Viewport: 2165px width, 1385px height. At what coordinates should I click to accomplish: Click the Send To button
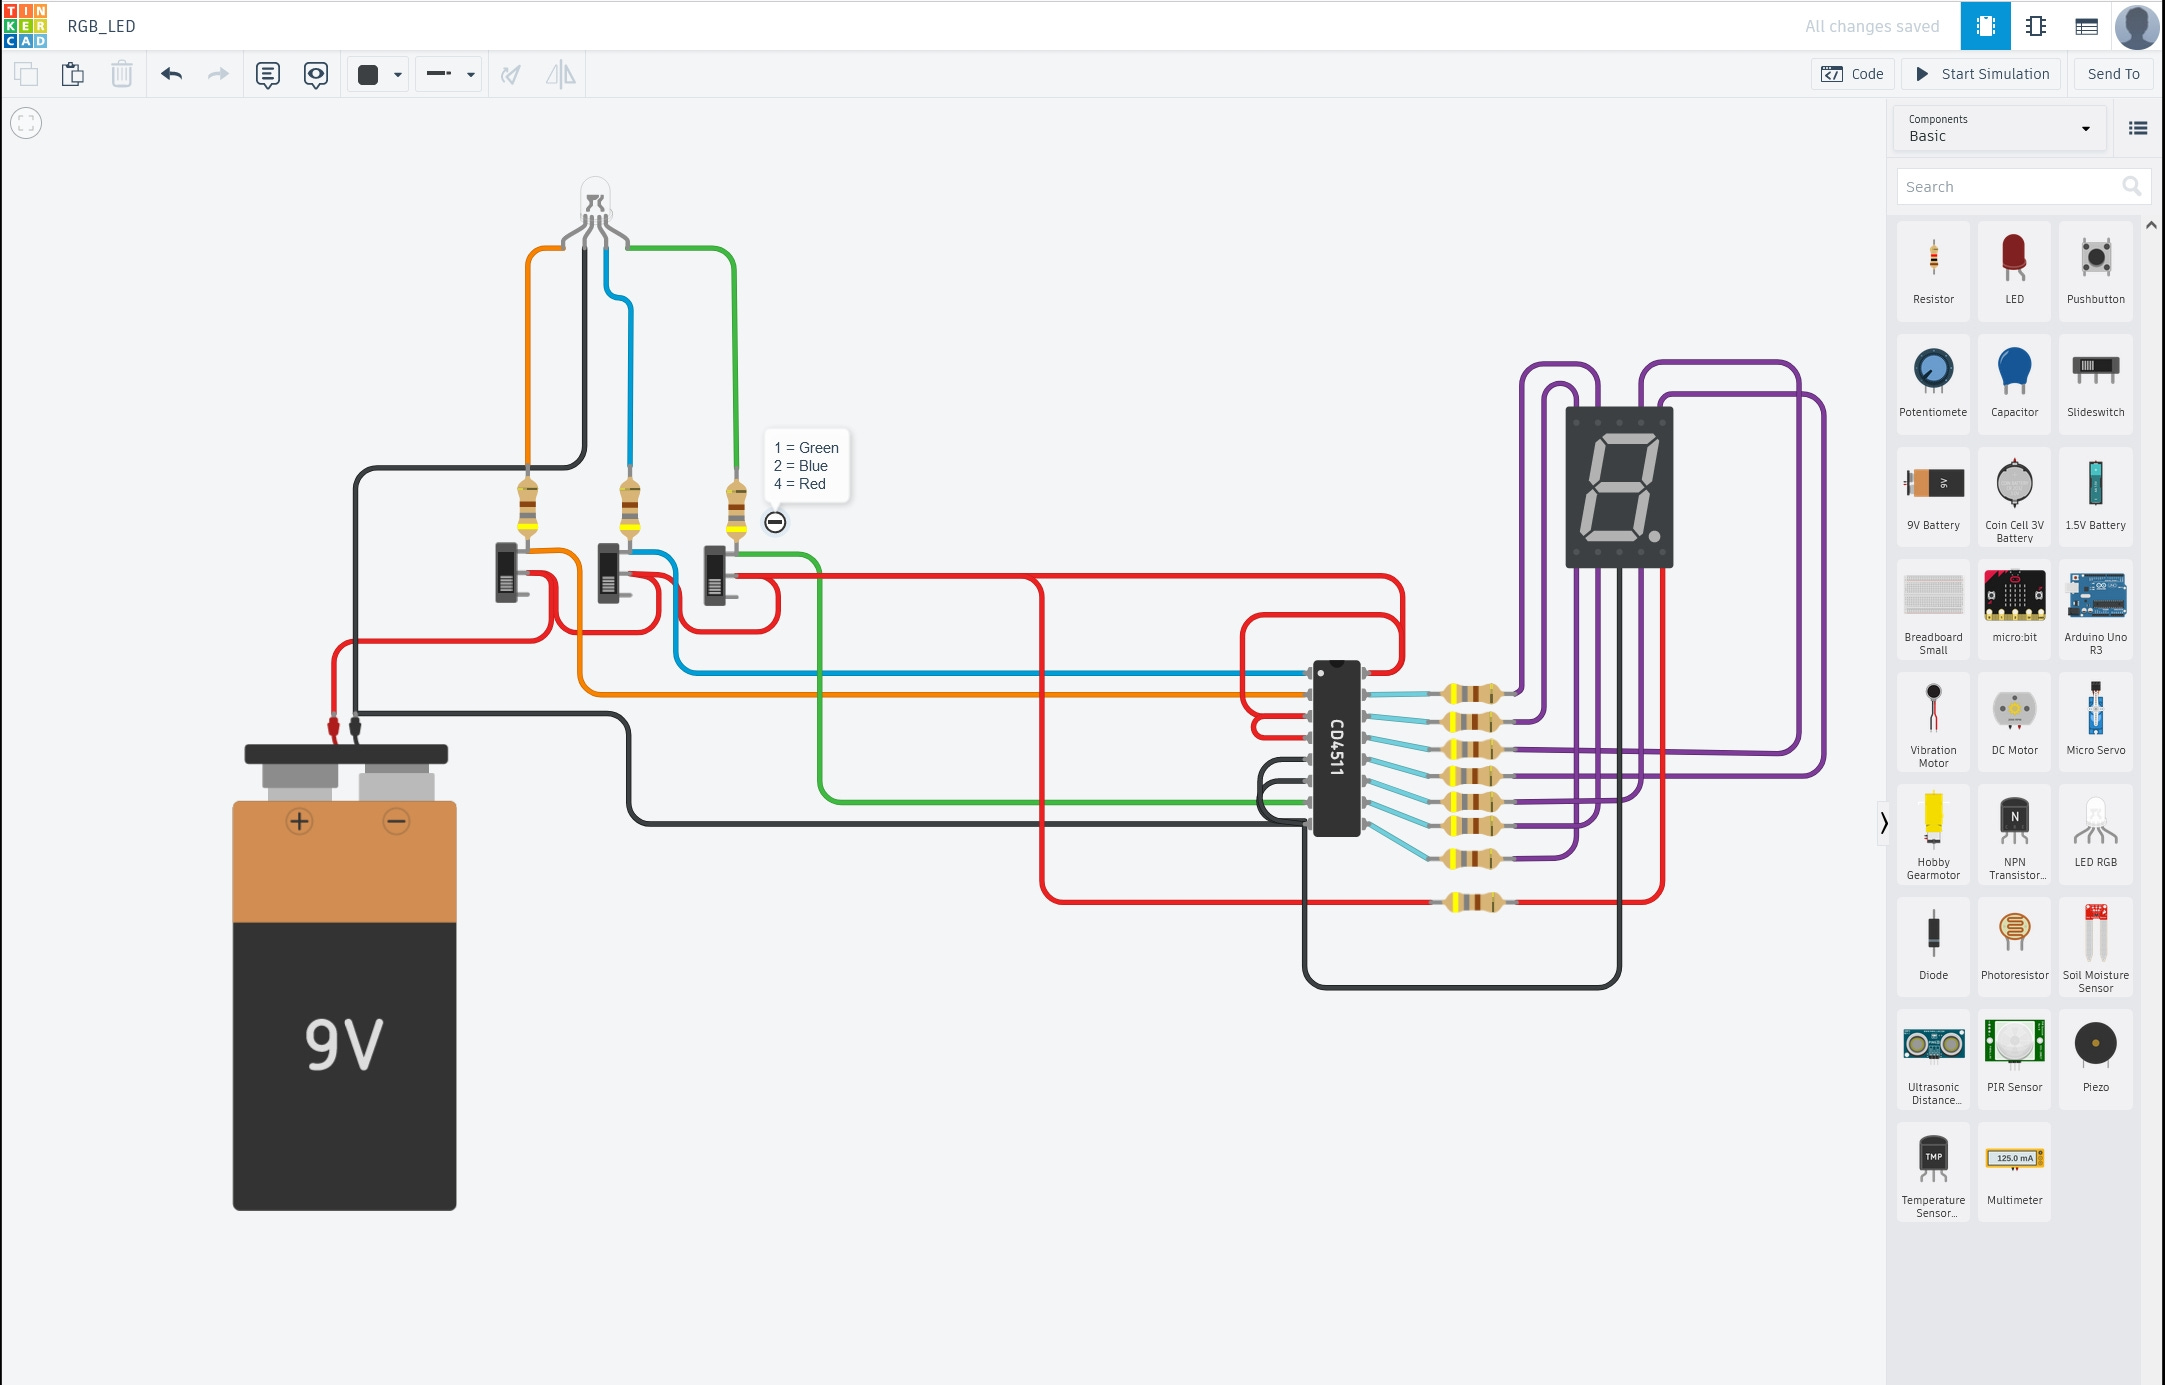click(2113, 74)
